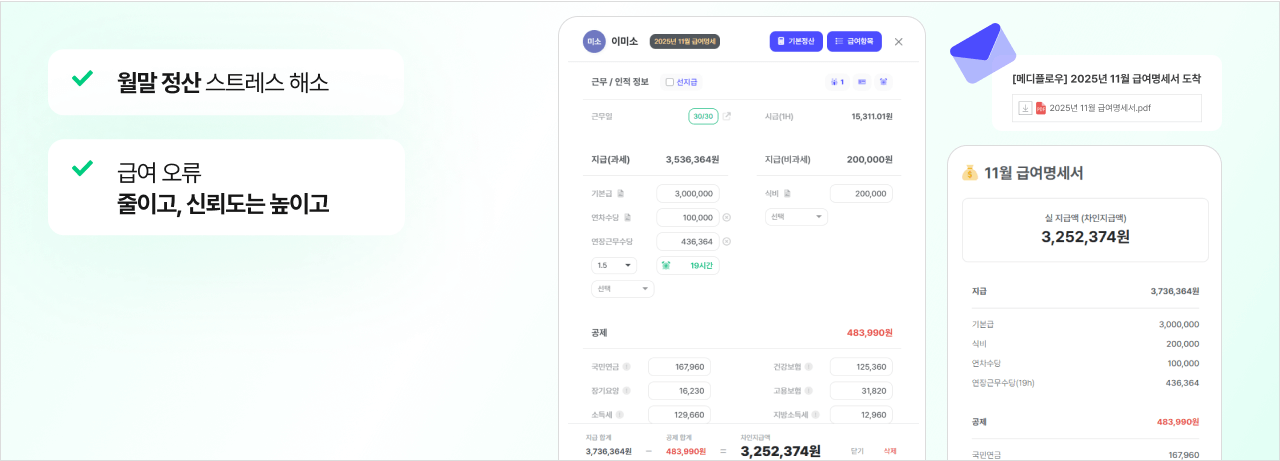Click the 30/30 work days badge
The width and height of the screenshot is (1280, 461).
point(704,116)
